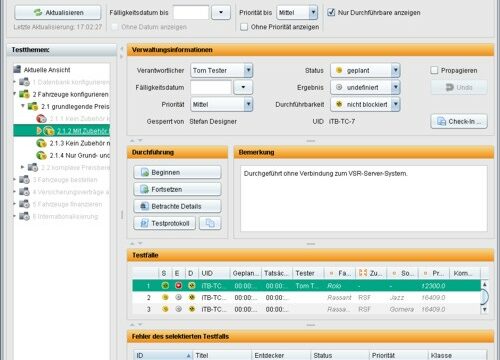
Task: Expand 6 Internationalisierung node
Action: pos(14,216)
